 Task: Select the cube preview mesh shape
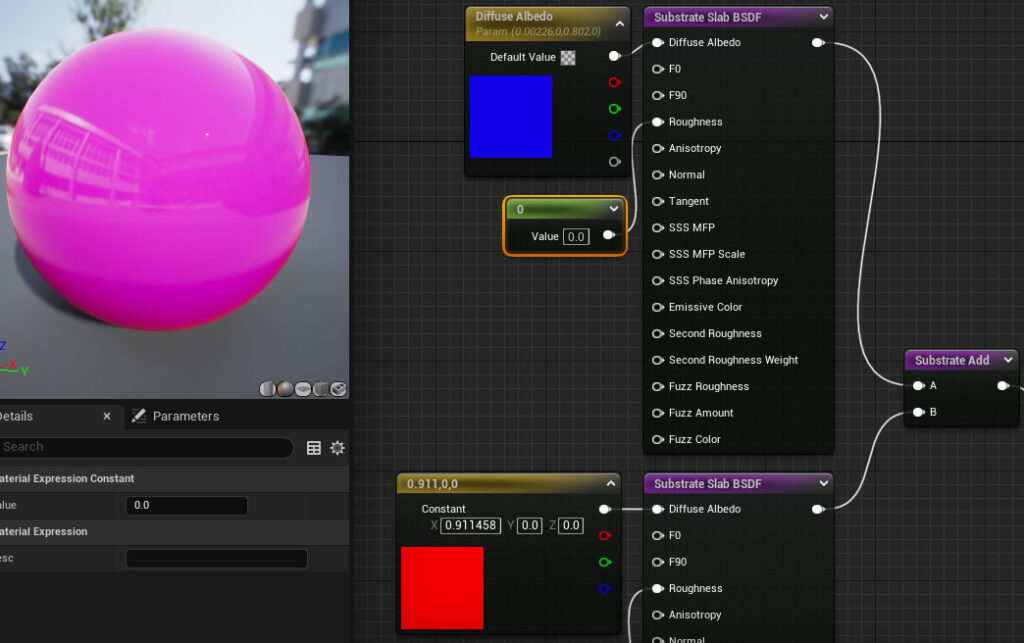321,389
